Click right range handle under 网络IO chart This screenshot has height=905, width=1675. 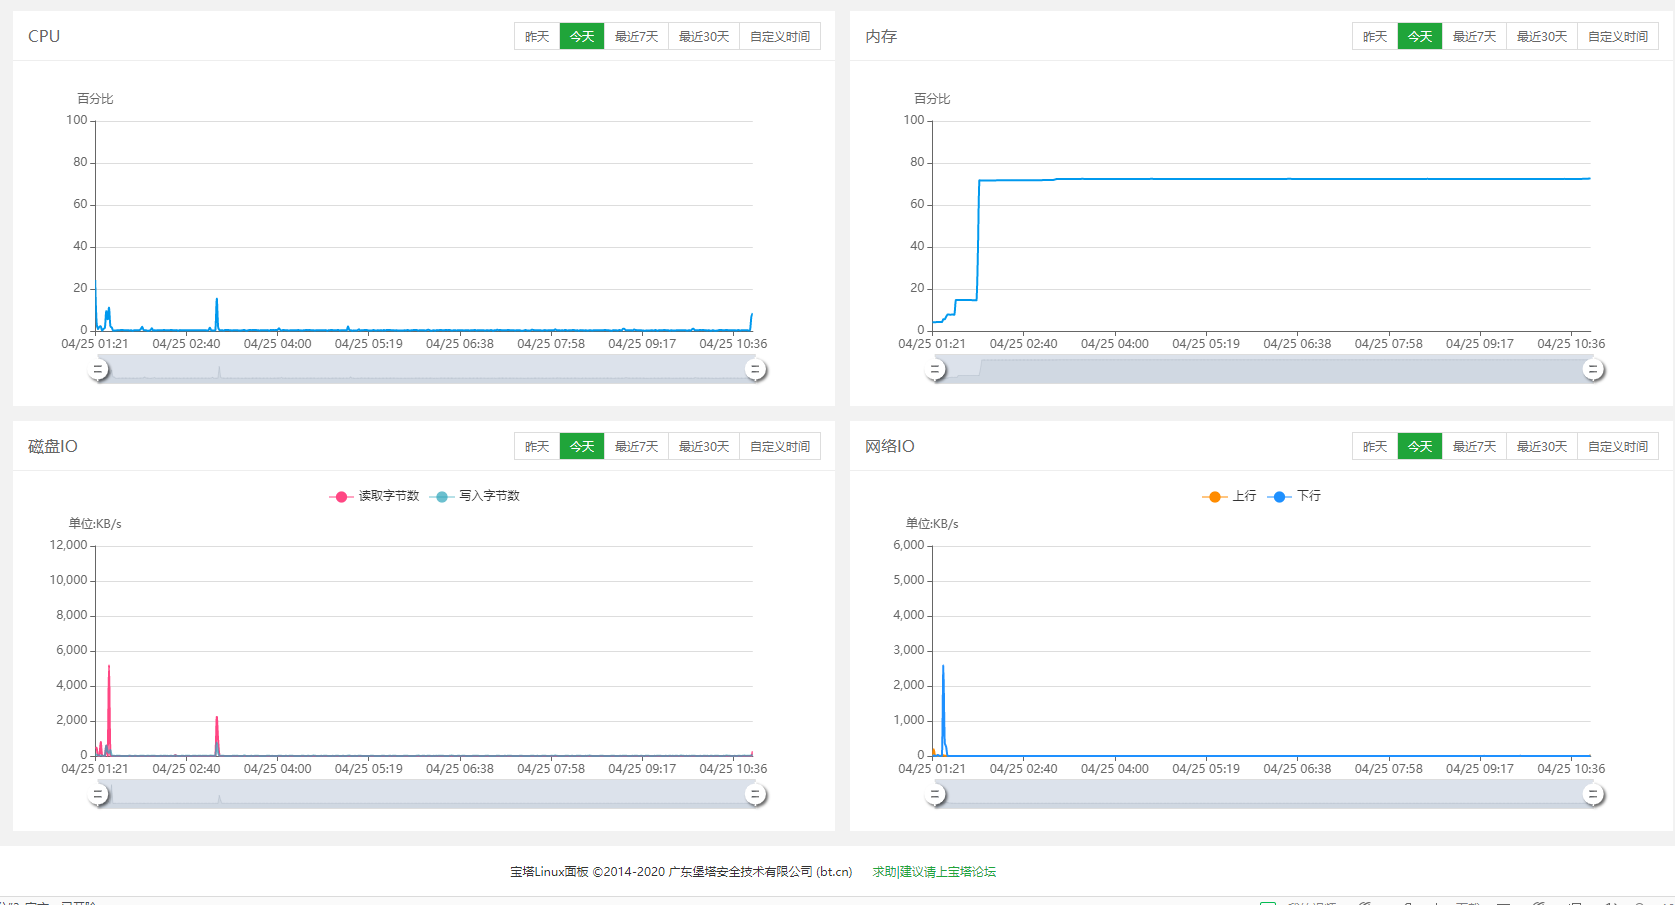[x=1593, y=795]
